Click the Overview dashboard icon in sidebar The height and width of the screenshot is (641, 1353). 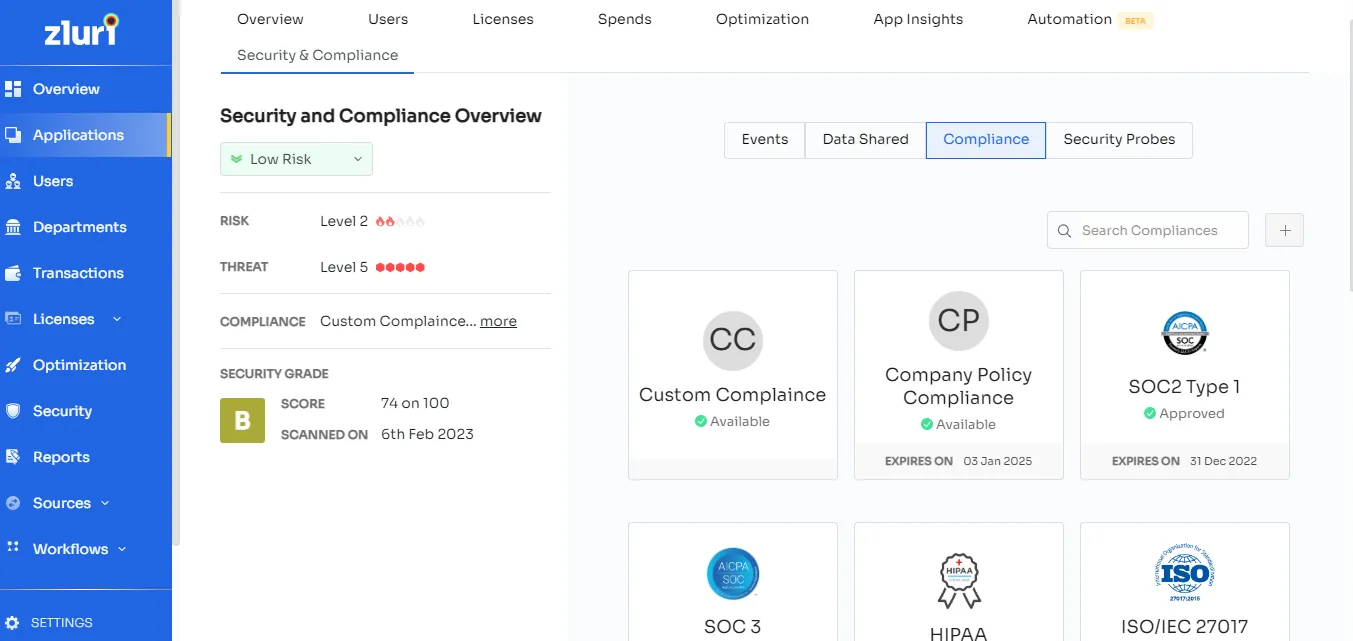[x=13, y=89]
